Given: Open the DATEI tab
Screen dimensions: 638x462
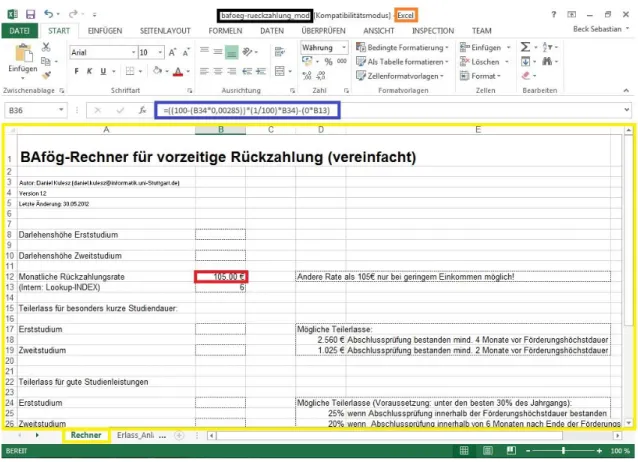Looking at the screenshot, I should (x=19, y=31).
